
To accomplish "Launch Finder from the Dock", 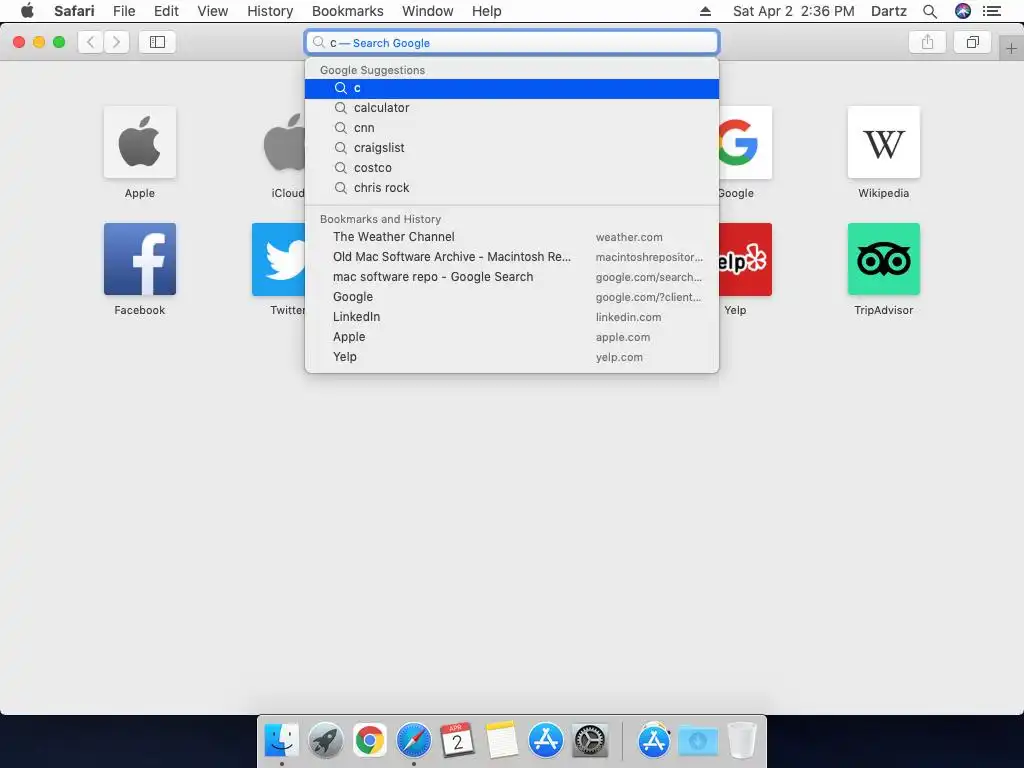I will (x=281, y=741).
